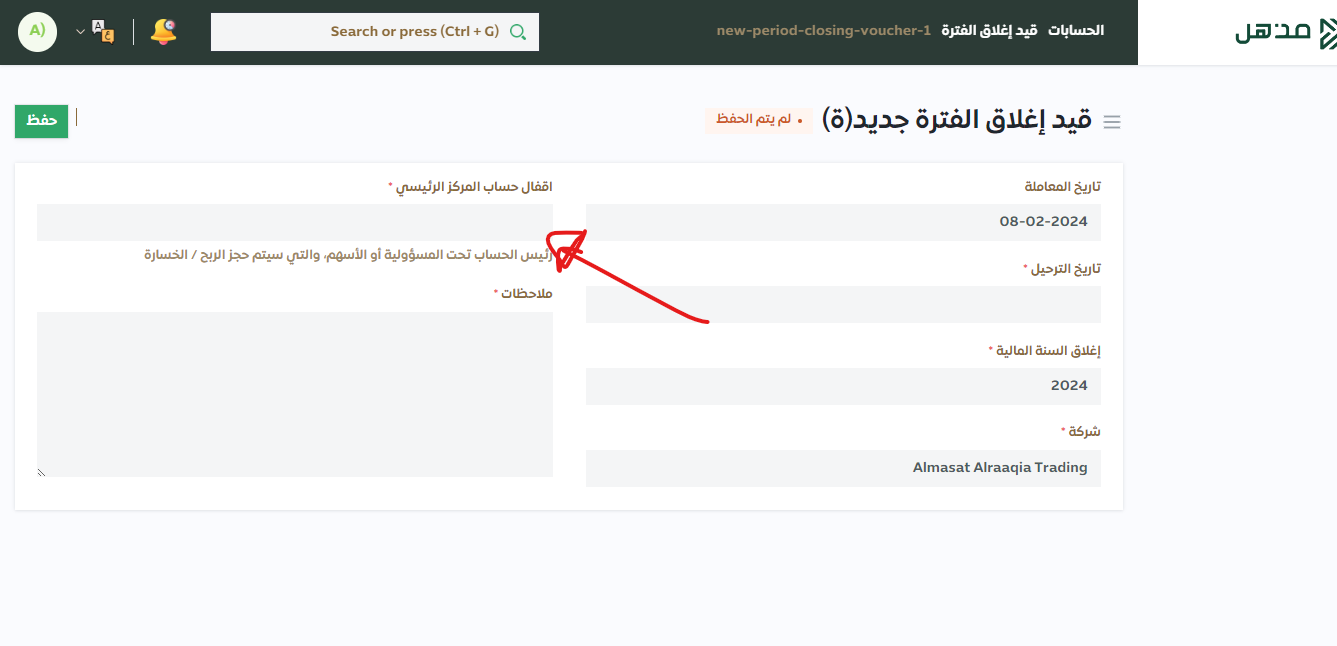Click new-period-closing-voucher-1 breadcrumb
The width and height of the screenshot is (1337, 646).
(x=824, y=31)
